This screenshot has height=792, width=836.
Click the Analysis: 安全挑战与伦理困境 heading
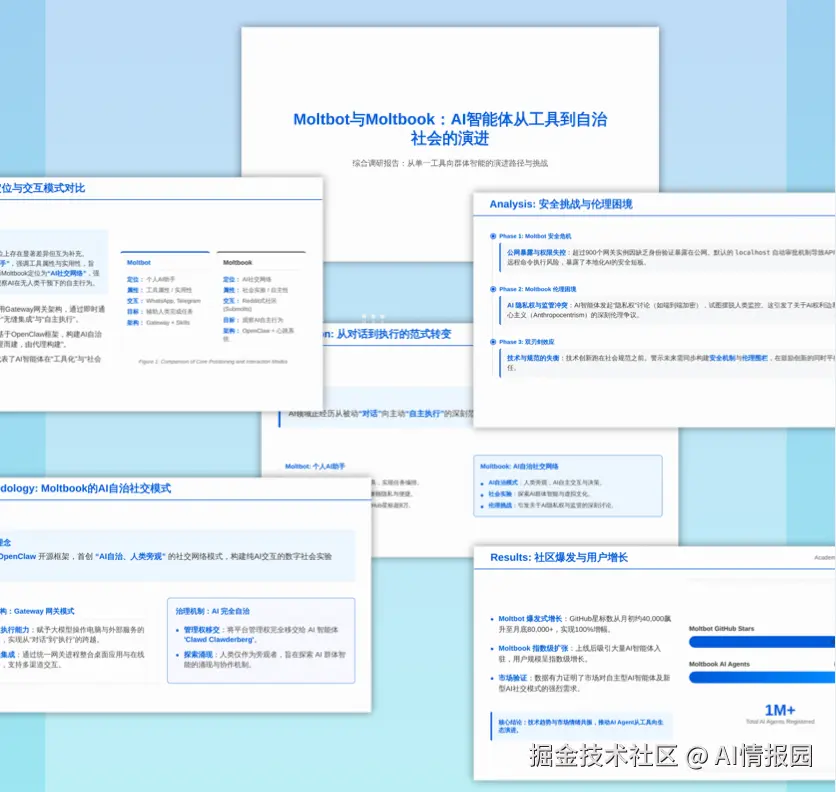click(561, 204)
